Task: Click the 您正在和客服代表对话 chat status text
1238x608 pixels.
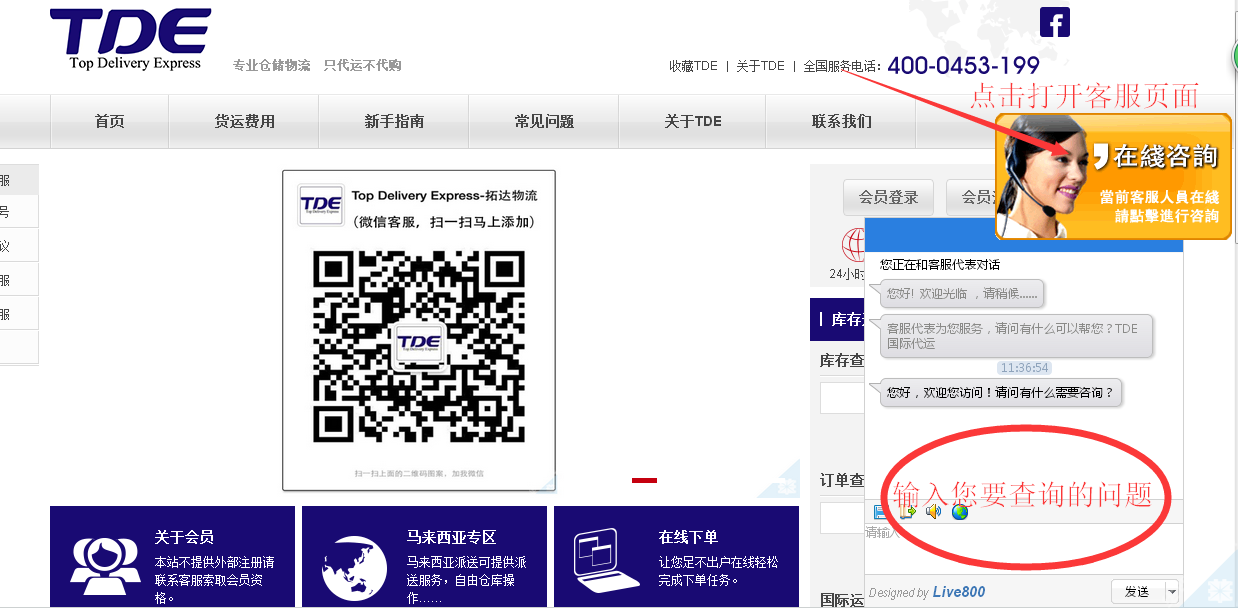Action: click(x=940, y=265)
